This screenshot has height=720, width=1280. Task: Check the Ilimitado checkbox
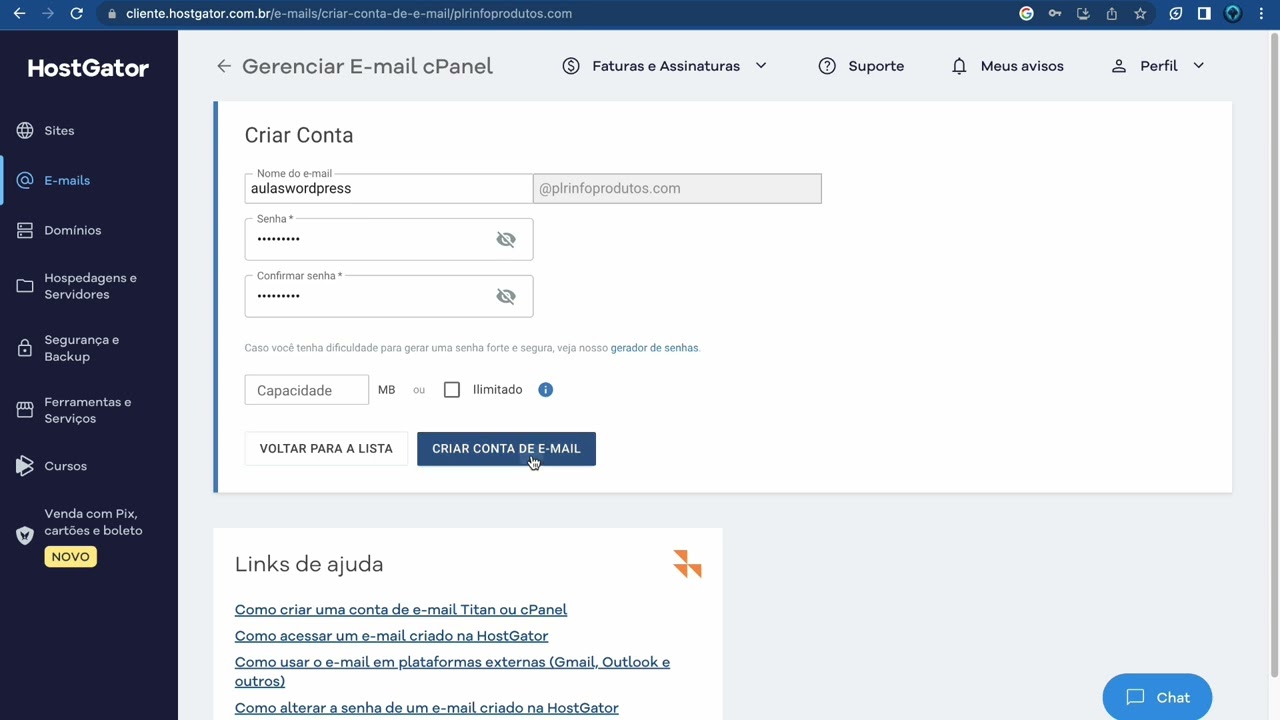pos(452,390)
